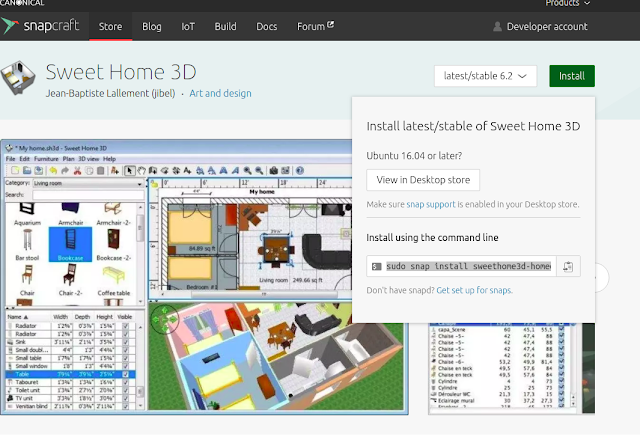Viewport: 640px width, 446px height.
Task: Click New home icon in embedded toolbar
Action: pos(15,171)
